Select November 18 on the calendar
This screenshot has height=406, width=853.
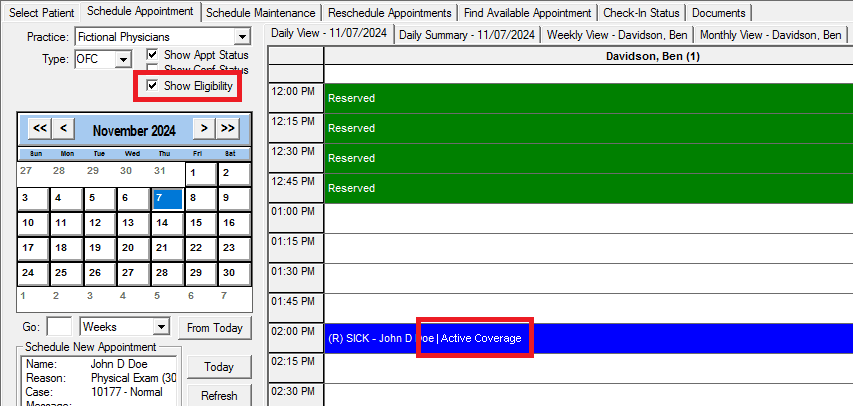coord(66,249)
